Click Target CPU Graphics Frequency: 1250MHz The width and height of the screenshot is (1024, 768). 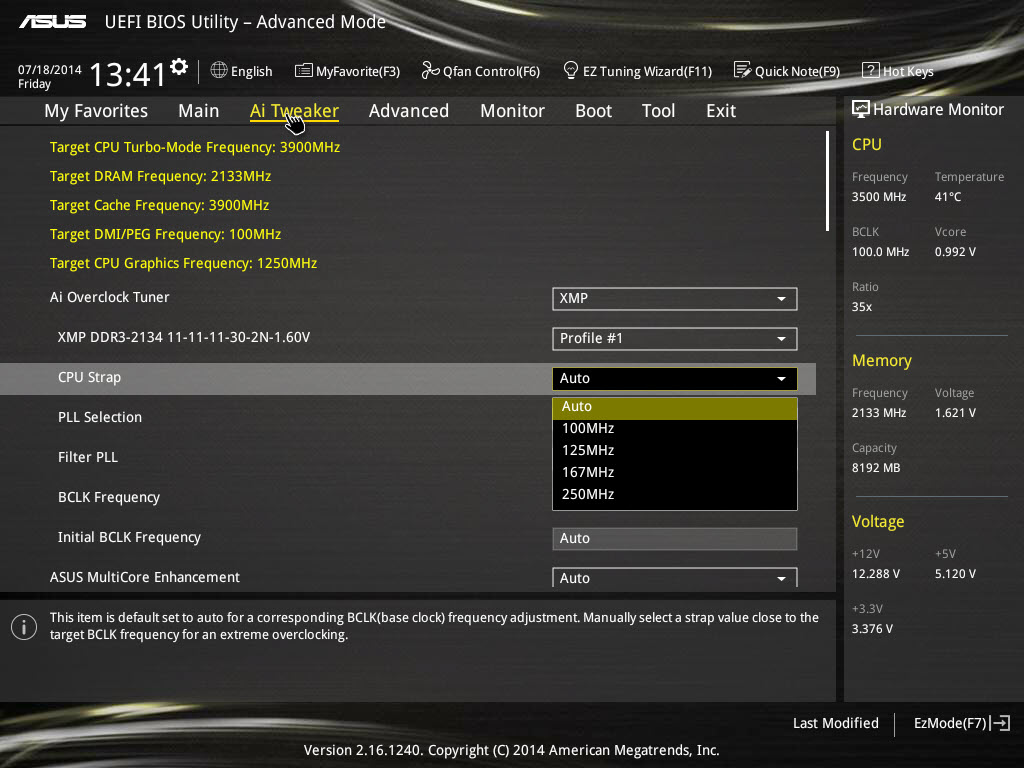(184, 263)
